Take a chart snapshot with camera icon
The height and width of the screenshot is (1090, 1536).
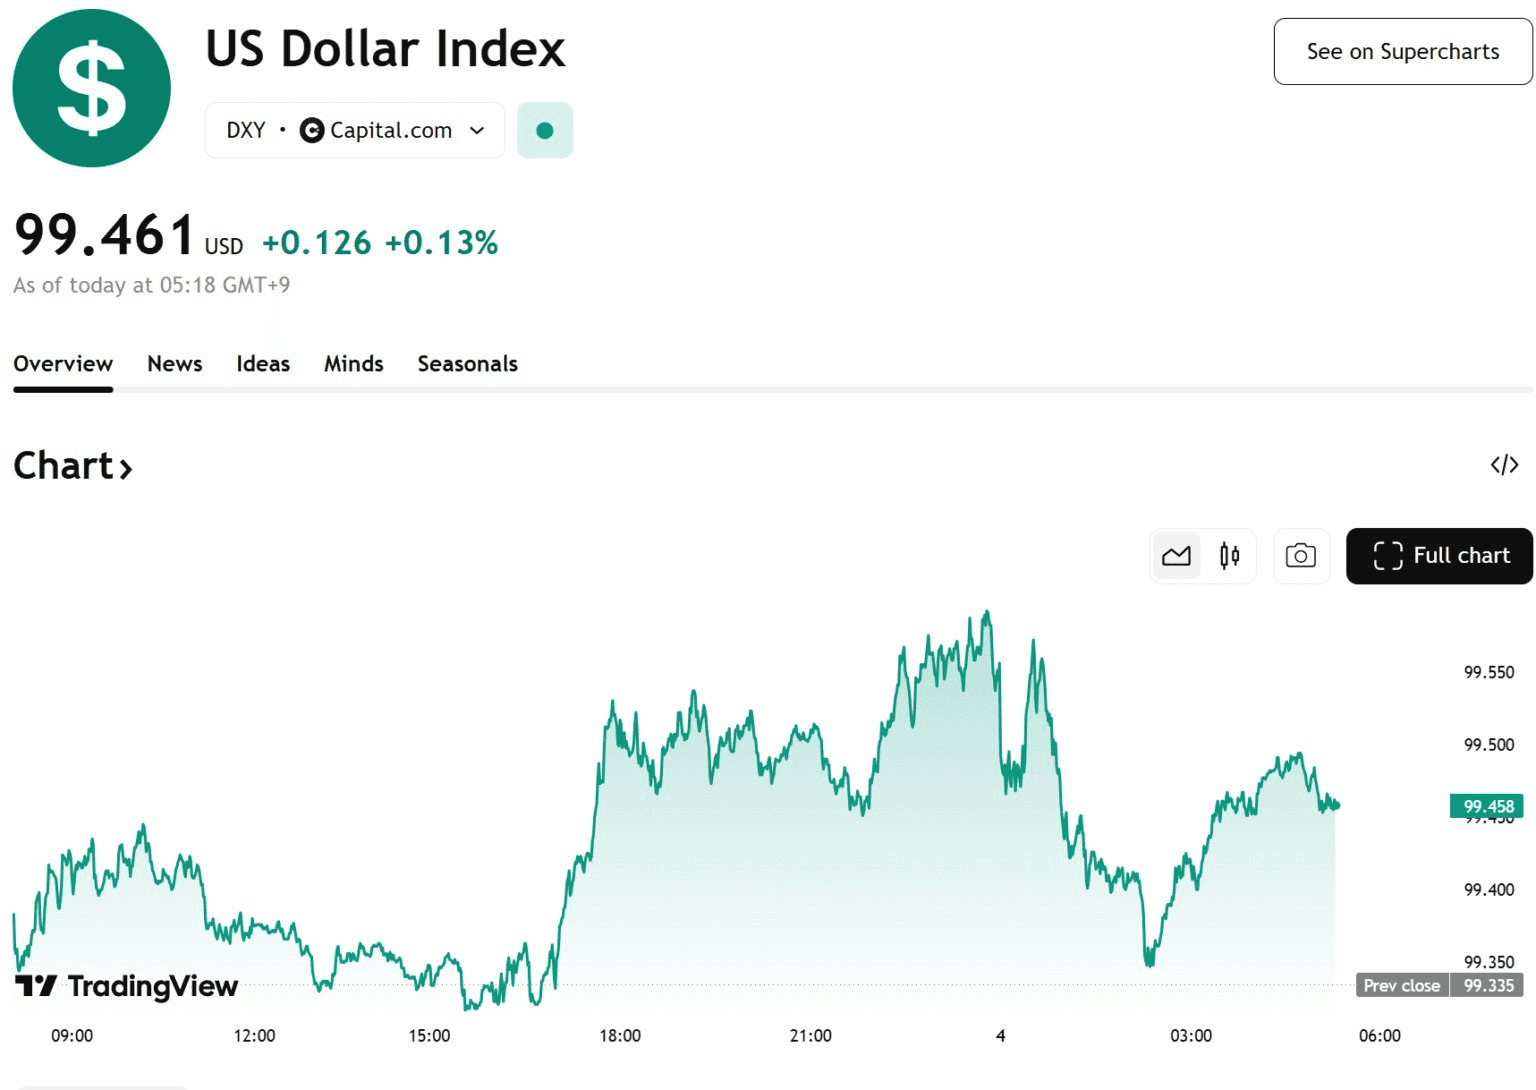pyautogui.click(x=1300, y=556)
